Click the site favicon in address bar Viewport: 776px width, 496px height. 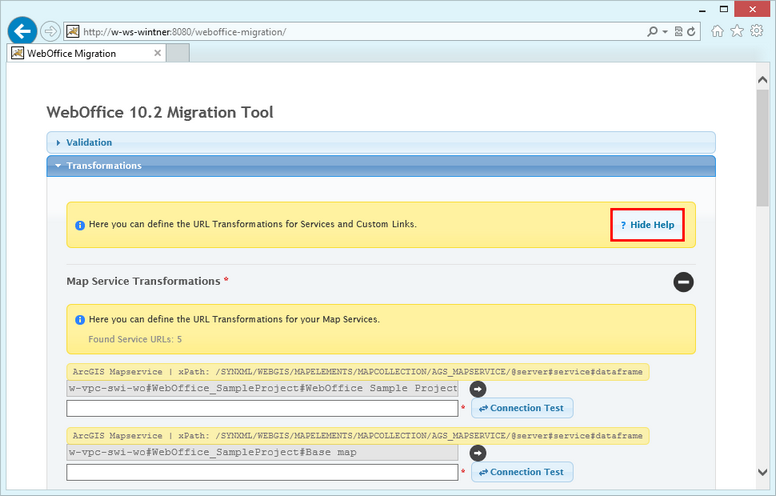coord(73,32)
